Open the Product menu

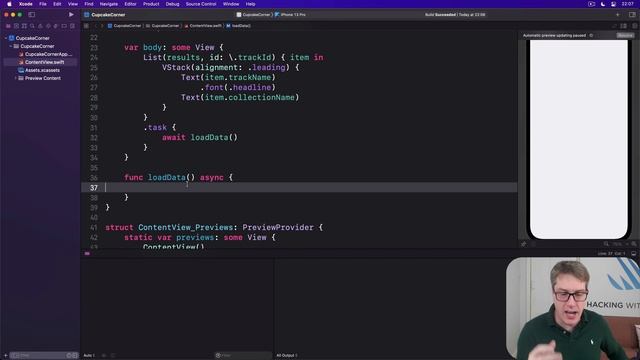pos(151,4)
